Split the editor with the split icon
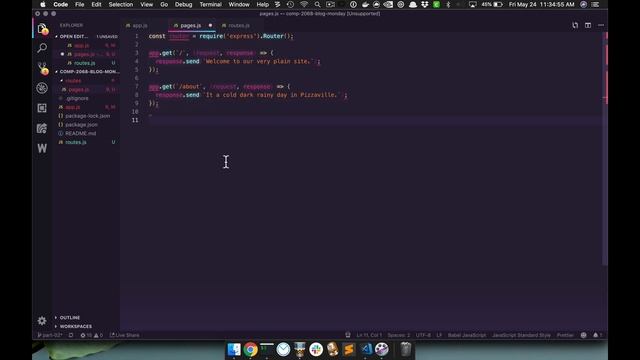Screen dimensions: 640x360 coord(588,25)
